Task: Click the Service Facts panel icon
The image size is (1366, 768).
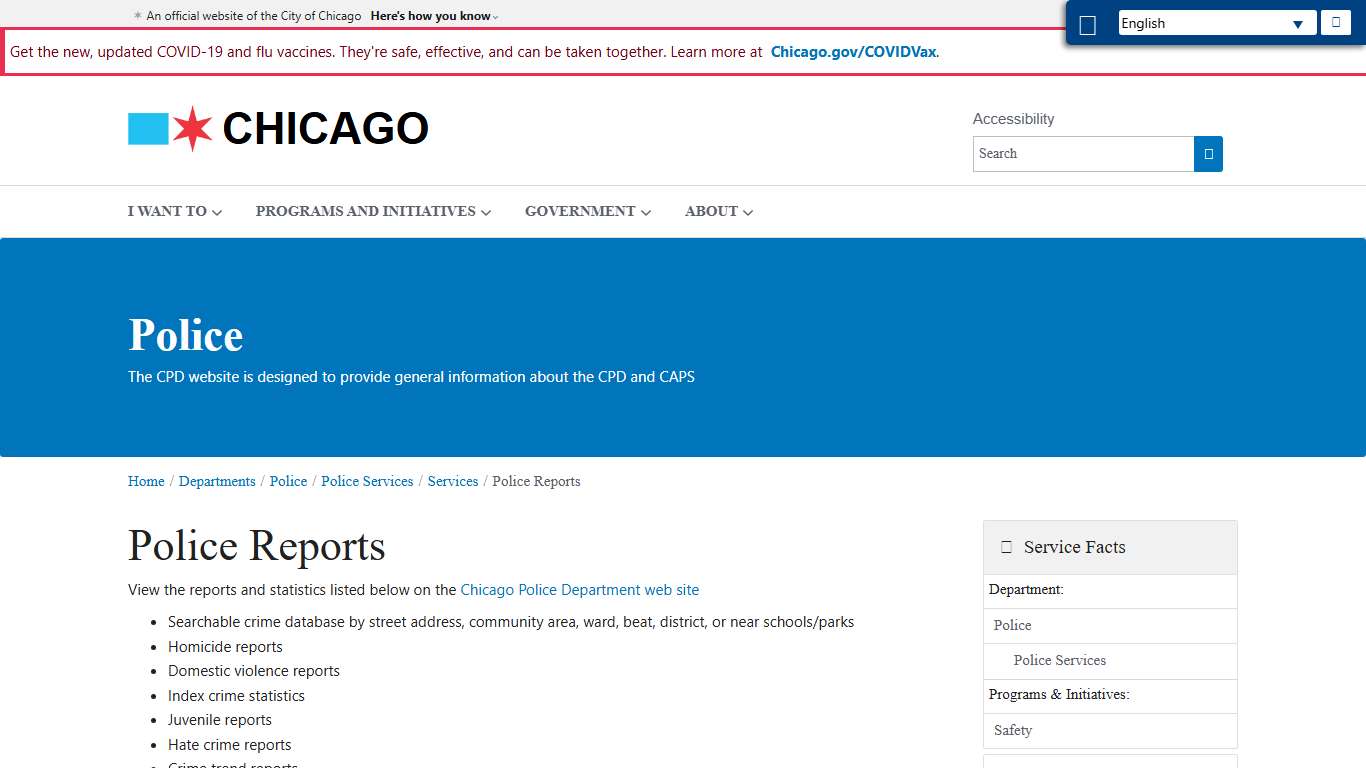Action: [1006, 546]
